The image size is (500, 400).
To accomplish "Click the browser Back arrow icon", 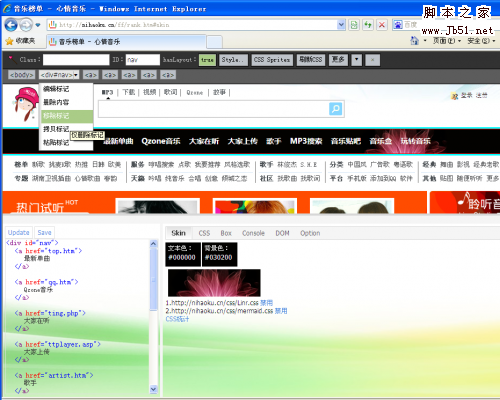I will (x=11, y=25).
